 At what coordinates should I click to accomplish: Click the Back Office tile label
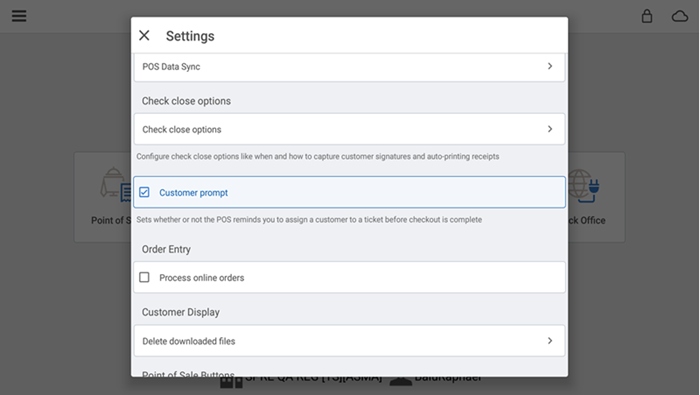(587, 220)
